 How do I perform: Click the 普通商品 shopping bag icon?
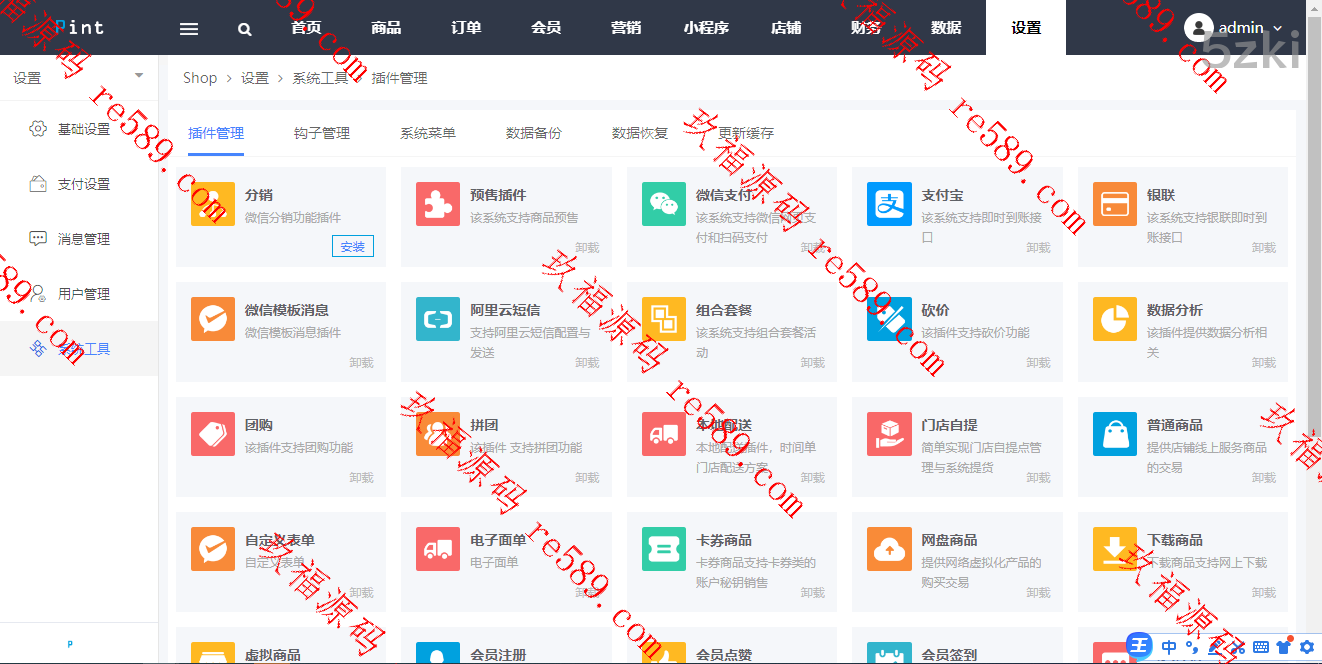coord(1115,434)
